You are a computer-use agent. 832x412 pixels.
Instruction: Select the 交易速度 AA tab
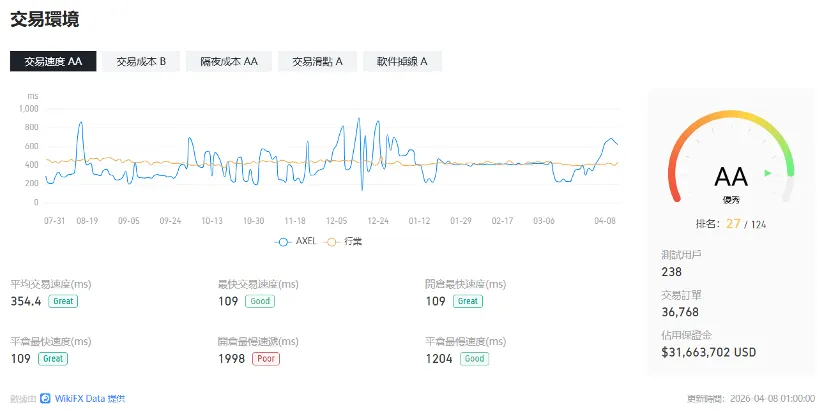[x=53, y=62]
